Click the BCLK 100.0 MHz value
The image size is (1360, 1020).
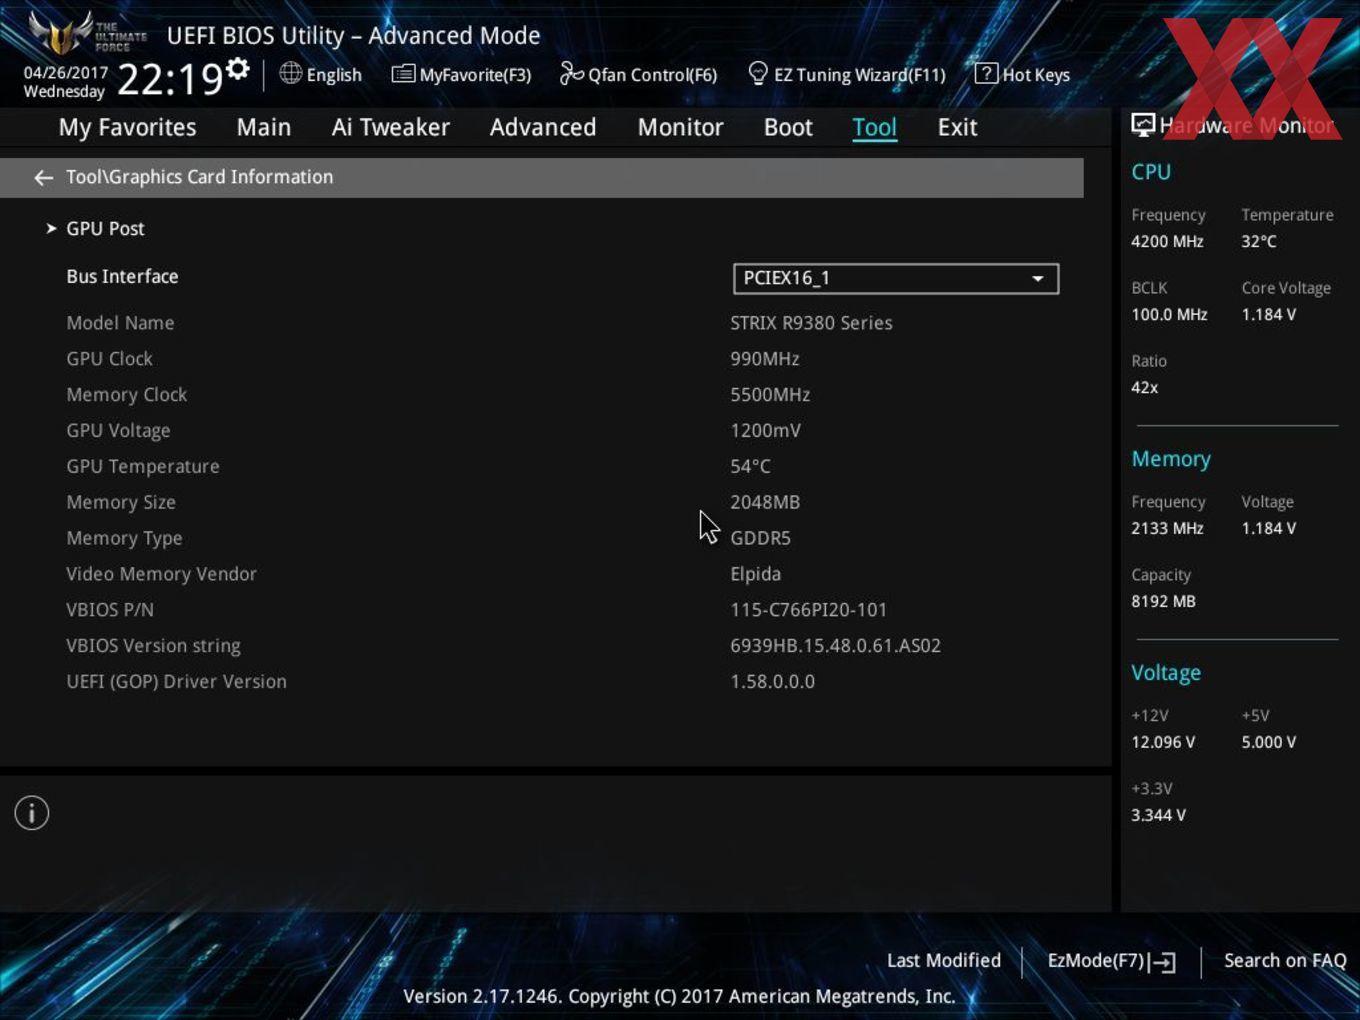click(x=1169, y=315)
